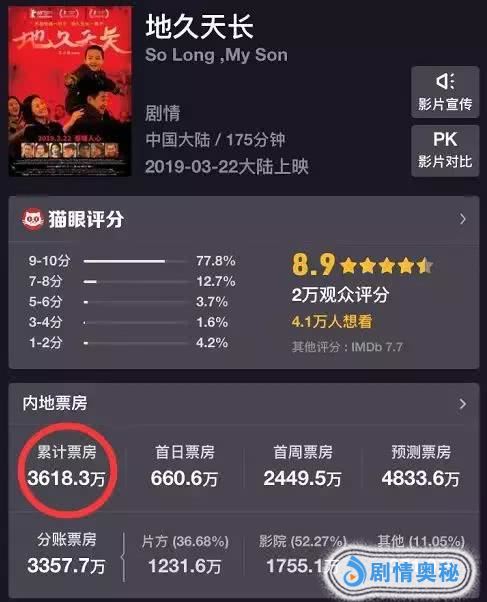Open the 地久天长 movie poster thumbnail
This screenshot has height=602, width=487.
pos(70,91)
